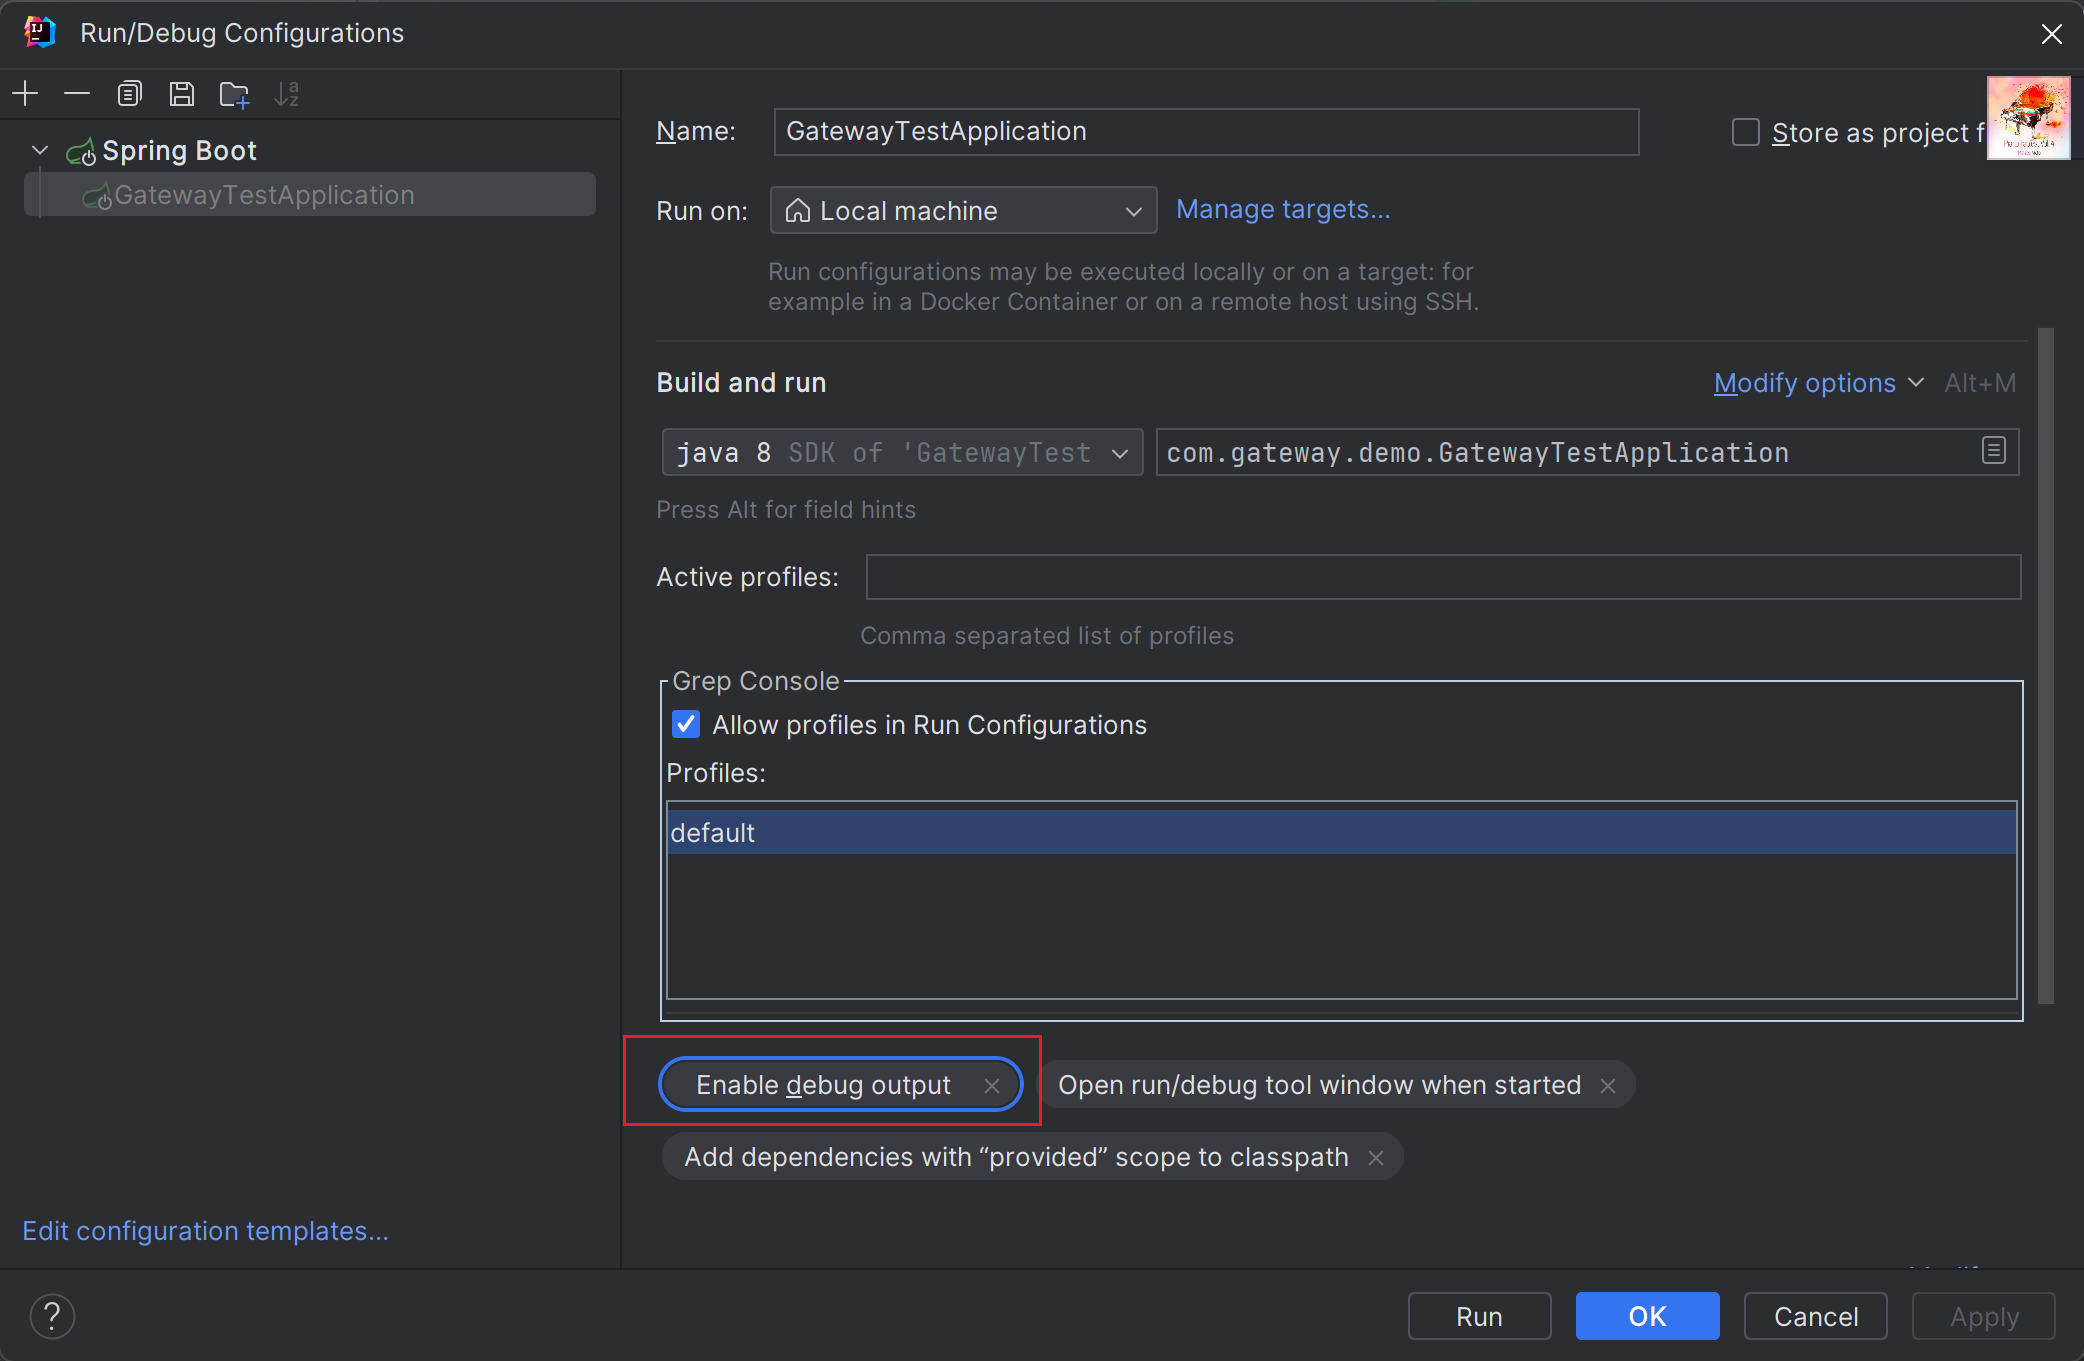The height and width of the screenshot is (1361, 2084).
Task: Remove Open run/debug tool window tag
Action: (x=1606, y=1085)
